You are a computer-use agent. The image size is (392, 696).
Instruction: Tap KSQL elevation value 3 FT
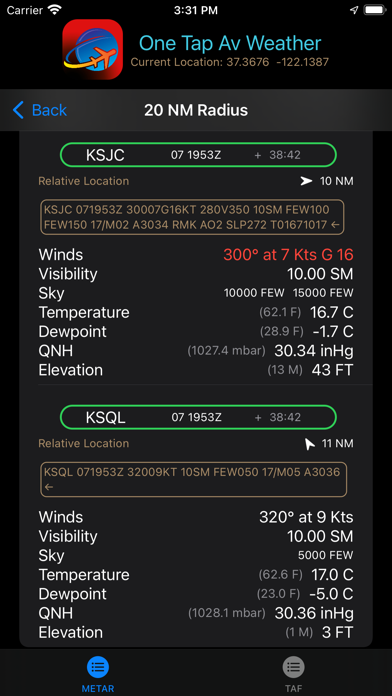[338, 633]
